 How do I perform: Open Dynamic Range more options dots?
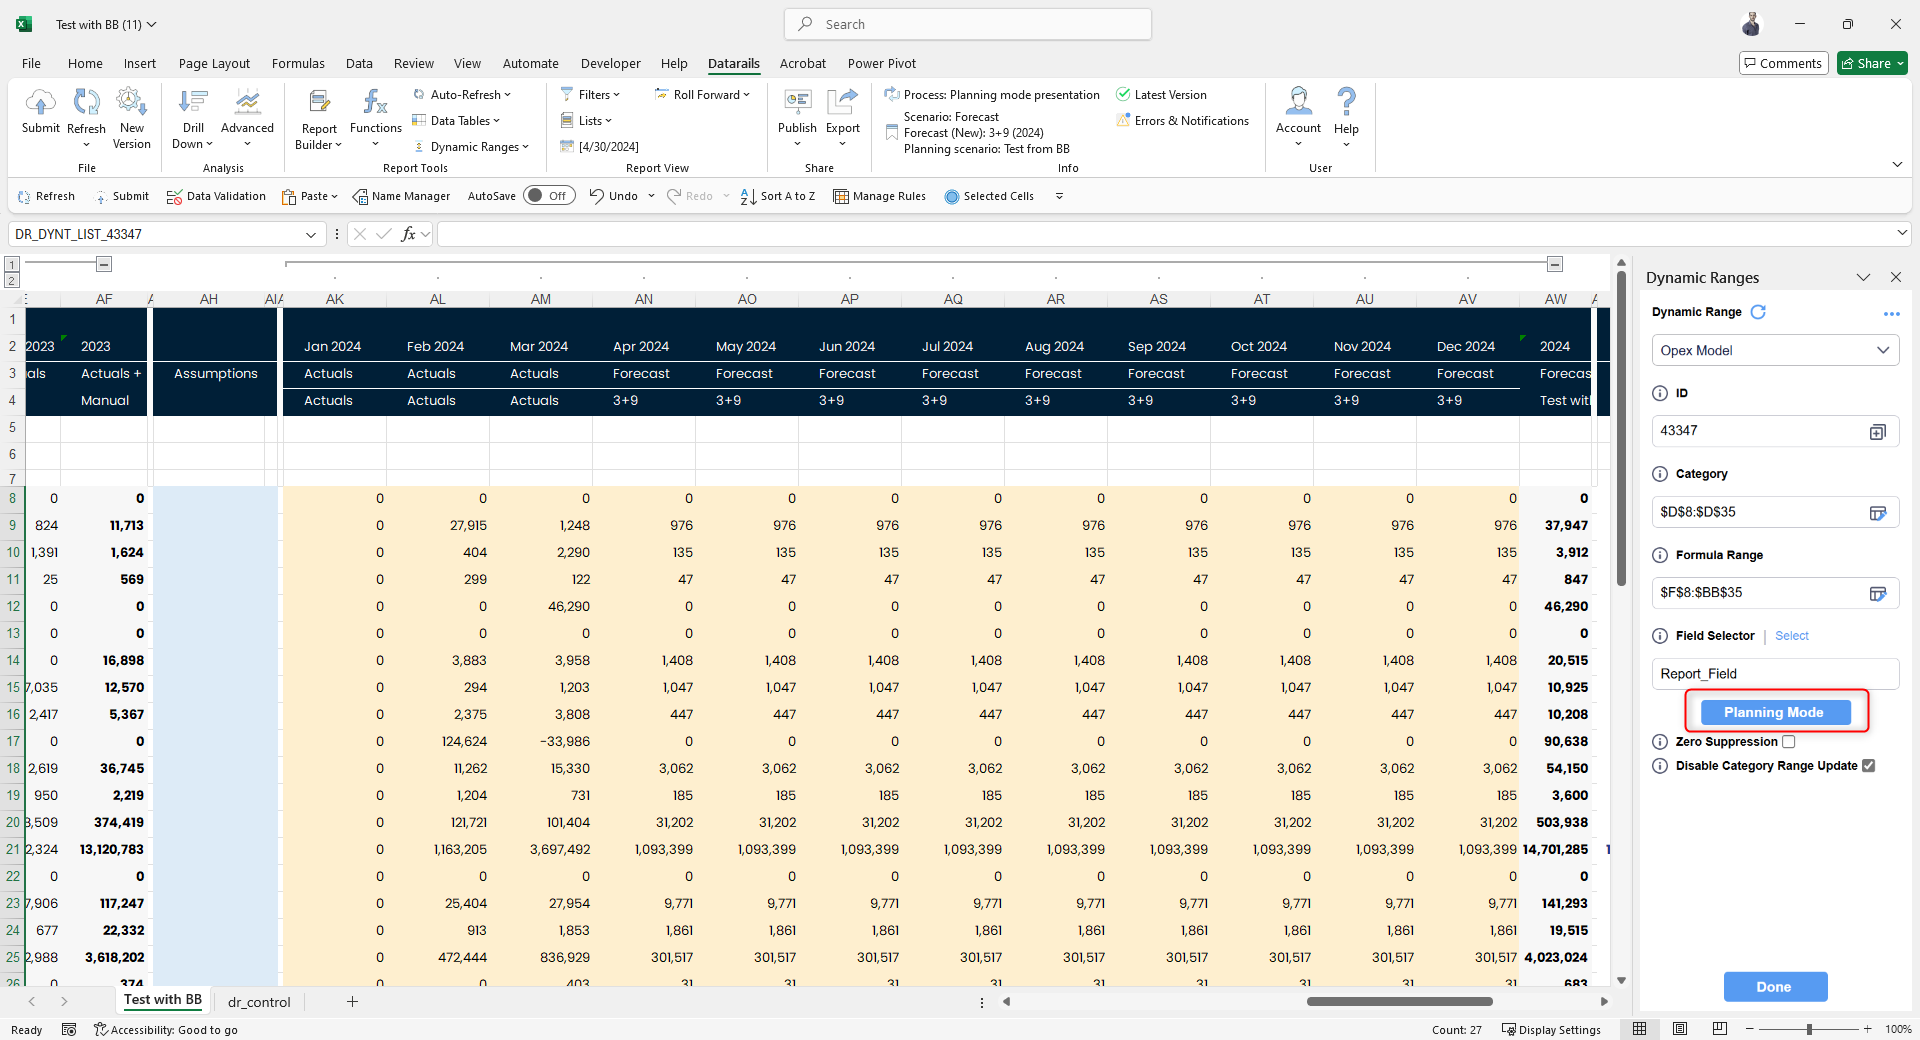coord(1891,314)
